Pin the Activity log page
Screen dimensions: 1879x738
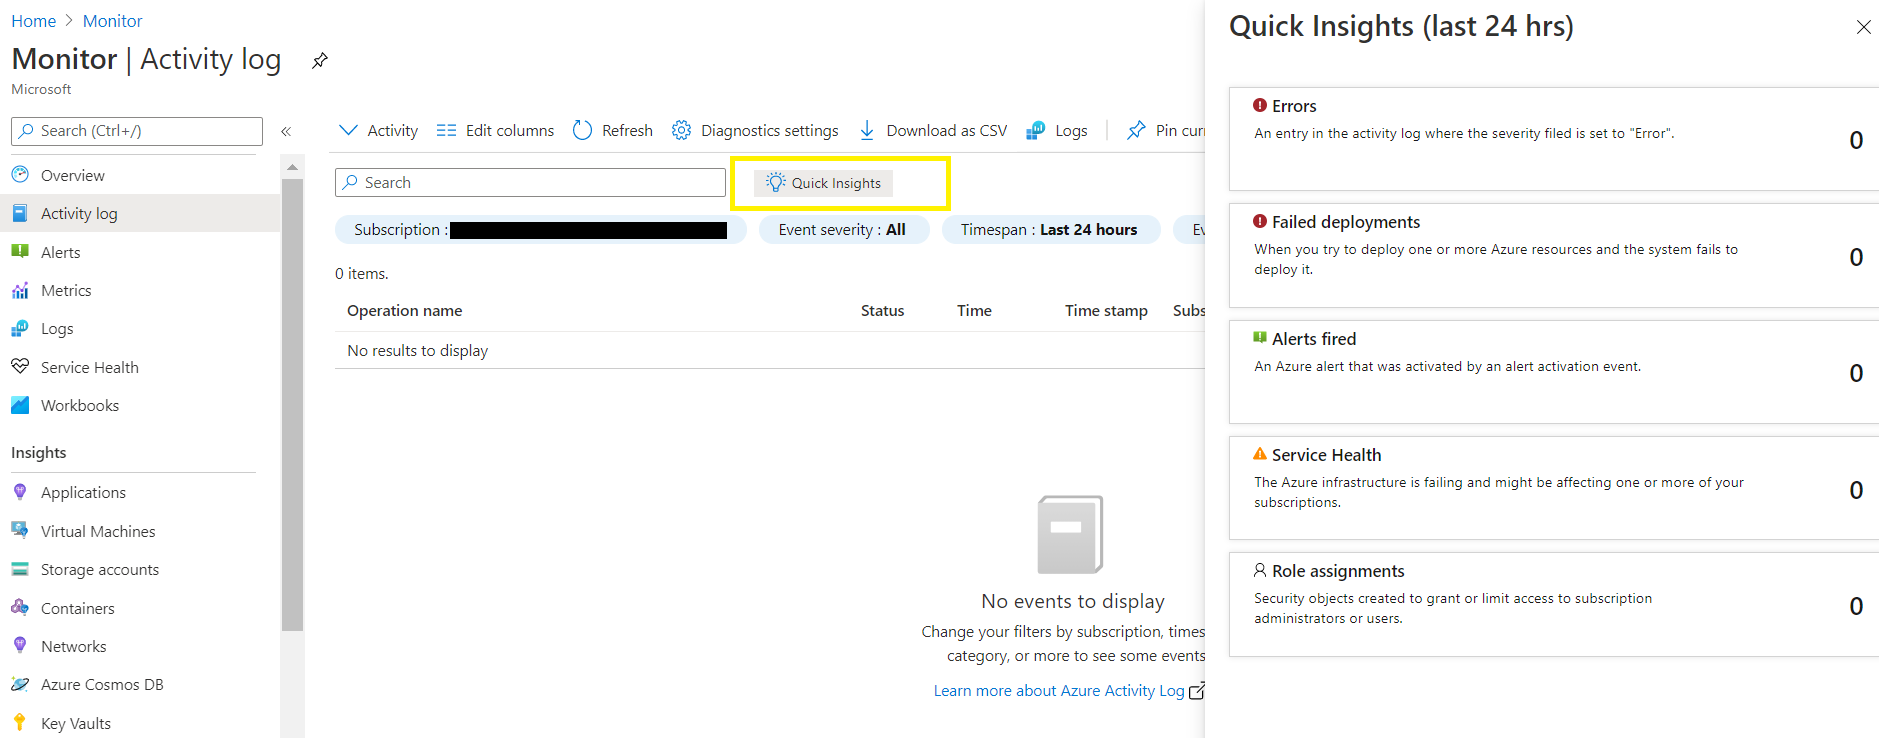pyautogui.click(x=320, y=60)
